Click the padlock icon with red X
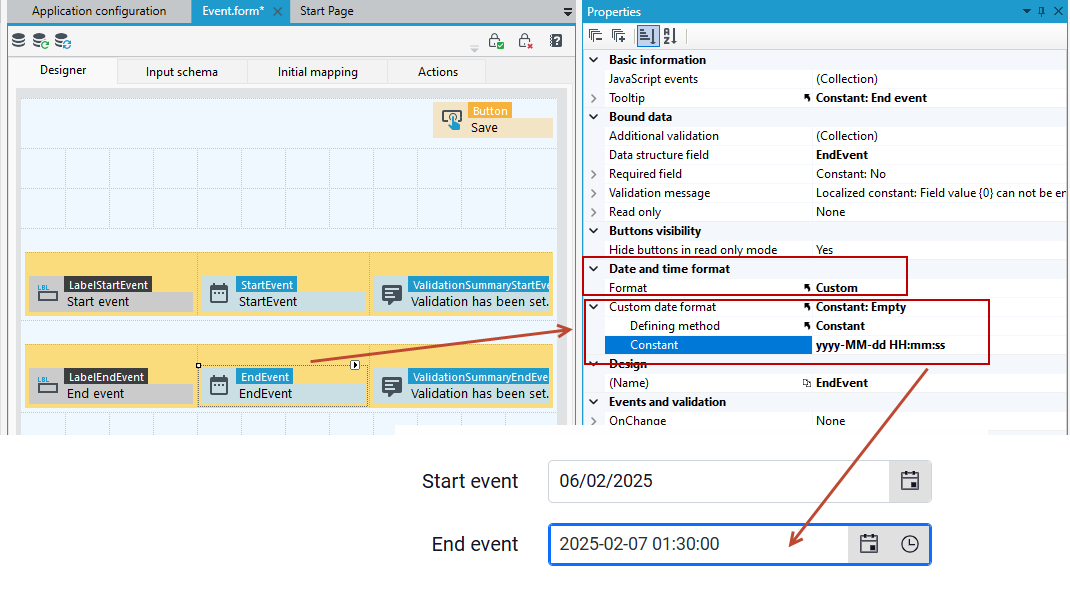Image resolution: width=1070 pixels, height=608 pixels. (x=525, y=41)
